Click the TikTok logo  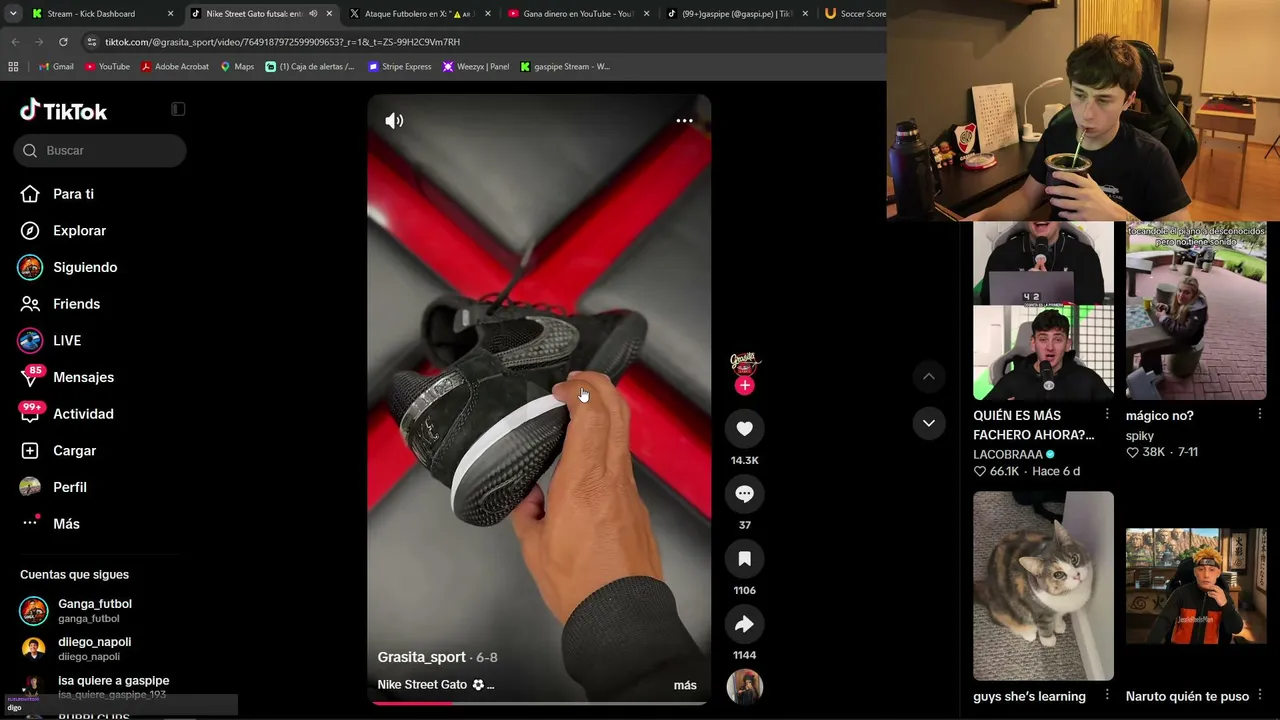pyautogui.click(x=64, y=110)
